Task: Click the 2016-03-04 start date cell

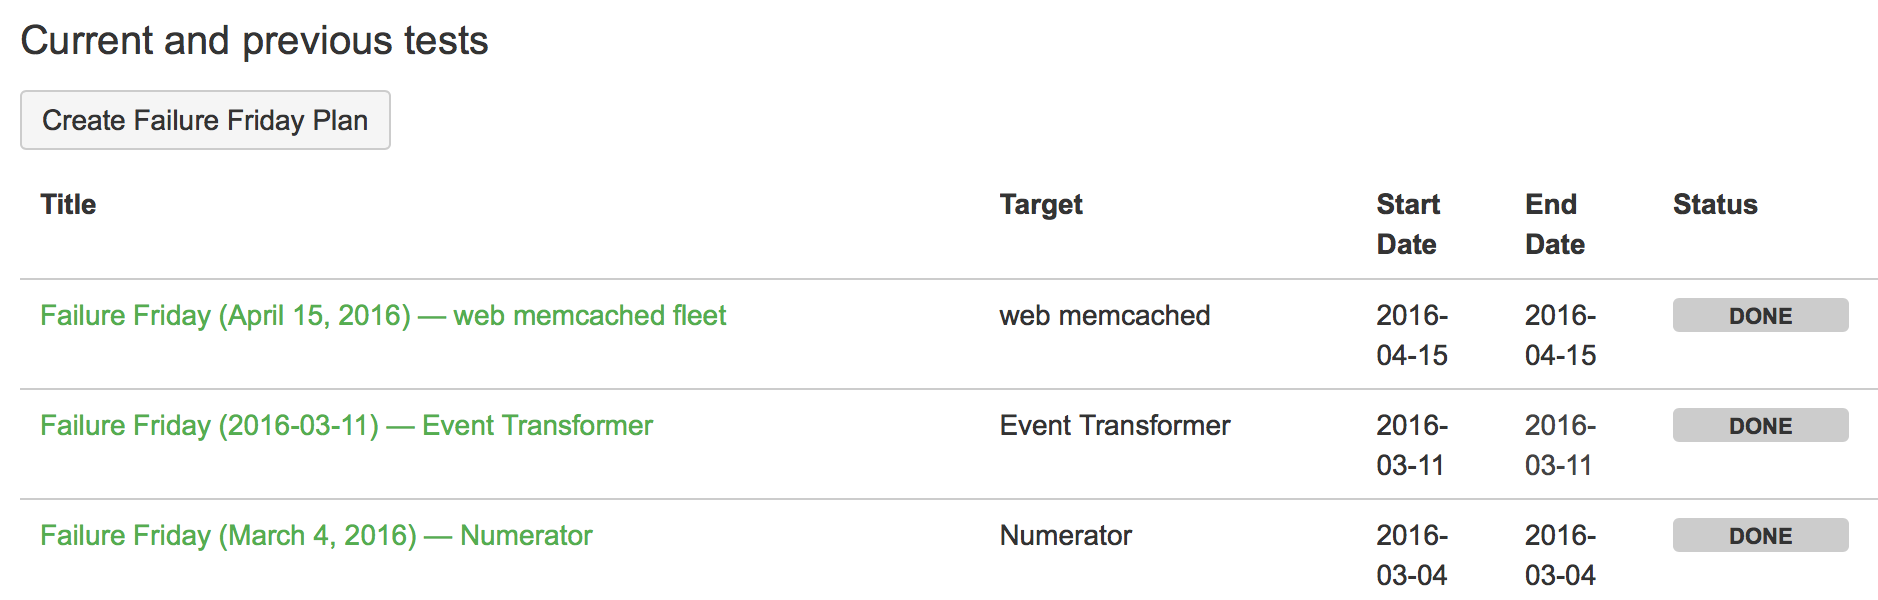Action: (1412, 555)
